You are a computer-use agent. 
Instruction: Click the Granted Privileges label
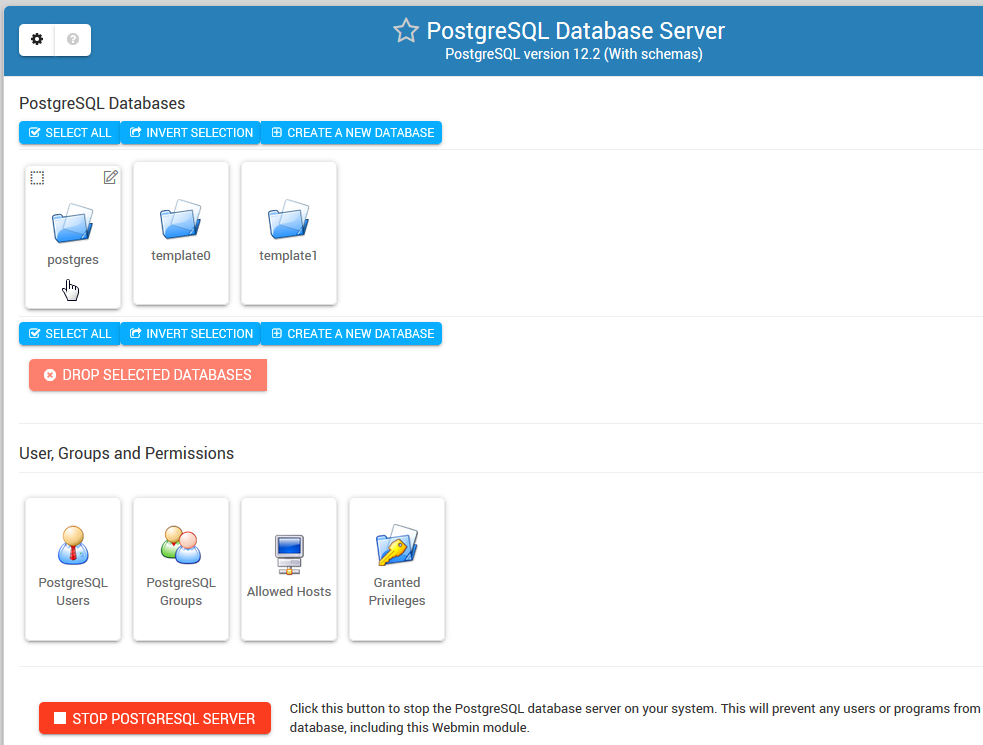[x=397, y=591]
